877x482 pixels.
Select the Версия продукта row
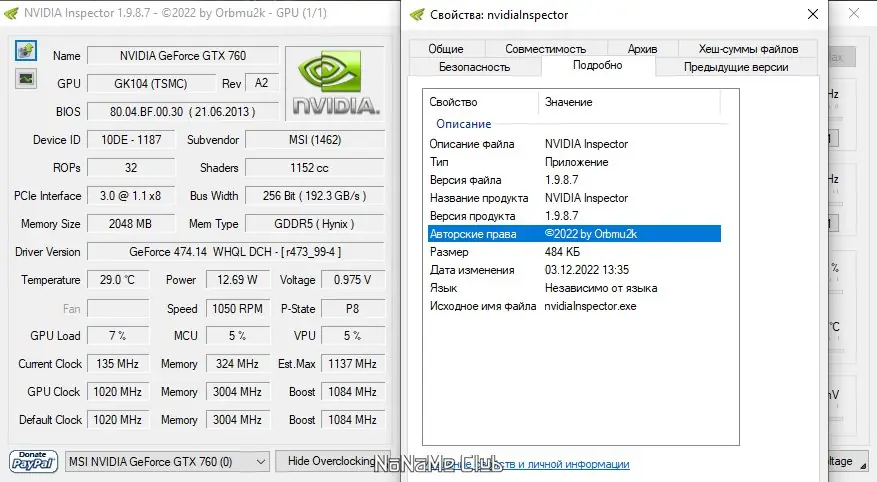(574, 216)
